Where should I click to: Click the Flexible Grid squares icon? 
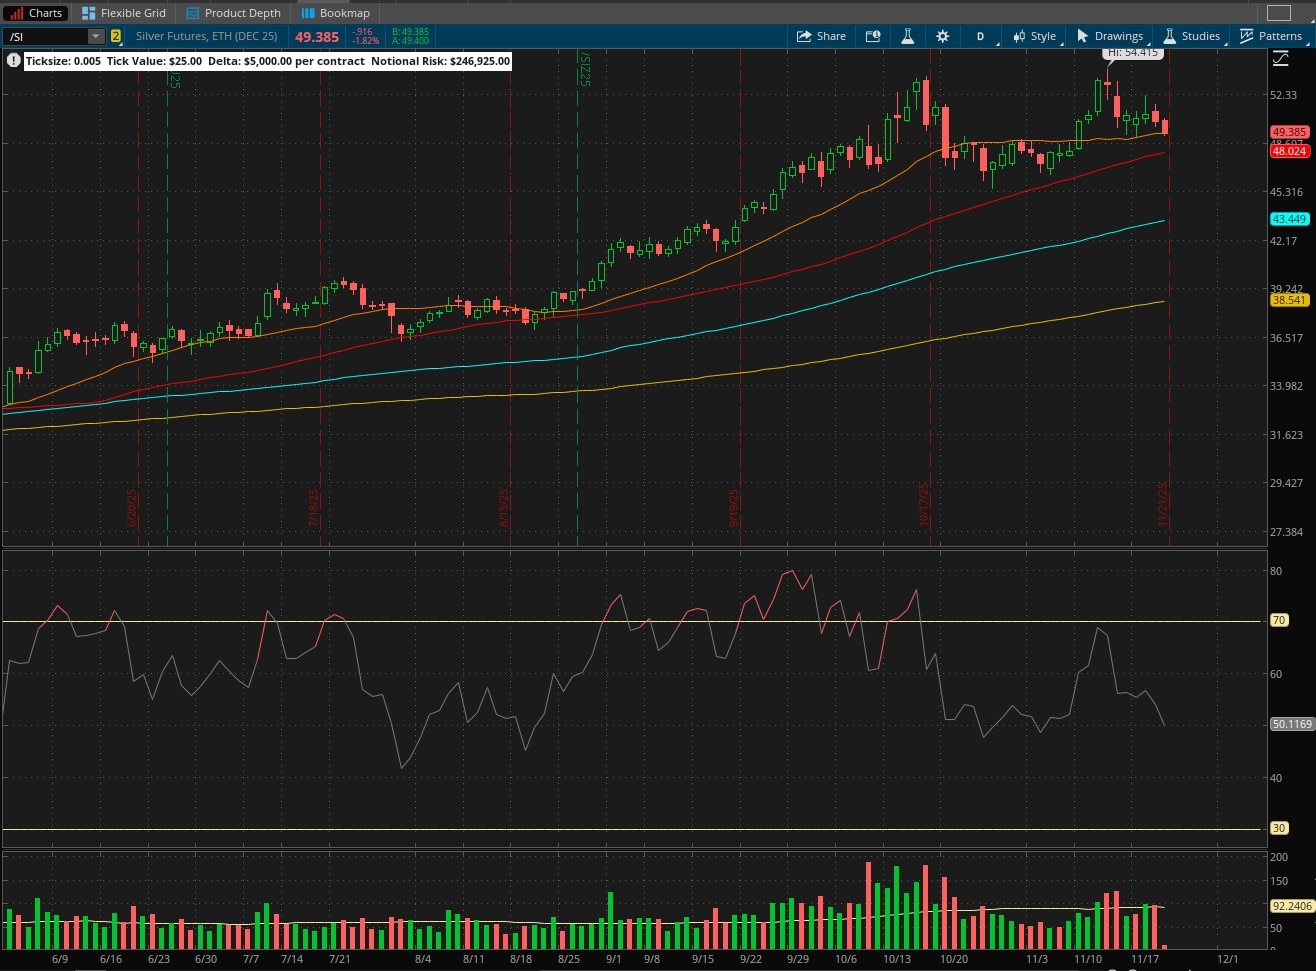(x=90, y=13)
